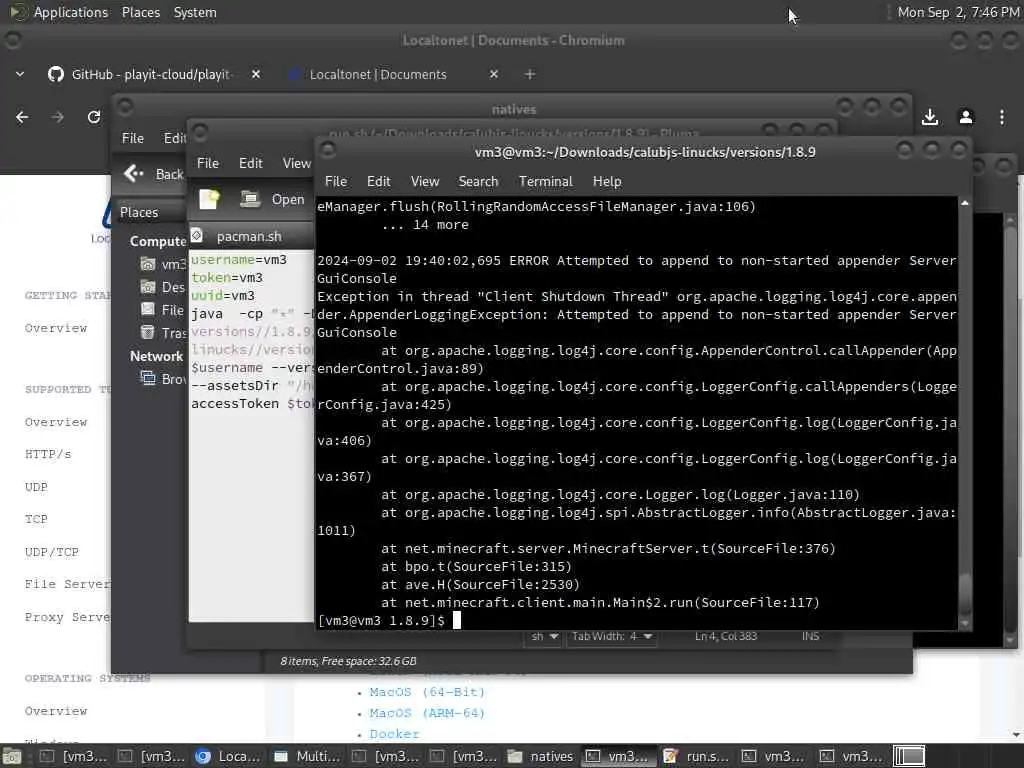The width and height of the screenshot is (1024, 768).
Task: Click the token=vm3 line in editor
Action: click(227, 278)
